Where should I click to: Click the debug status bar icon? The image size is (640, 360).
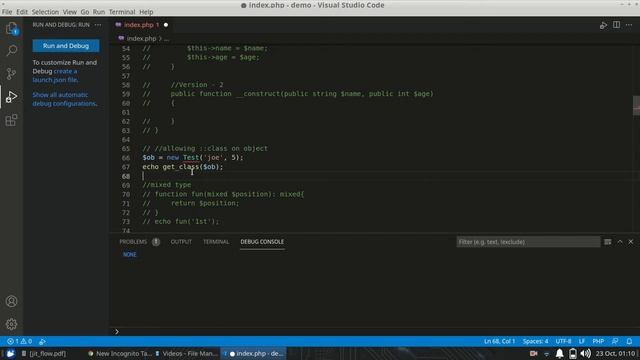tap(42, 341)
